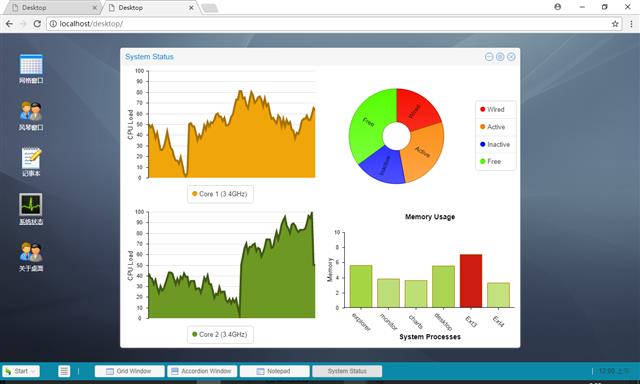
Task: Open the Start menu
Action: (21, 371)
